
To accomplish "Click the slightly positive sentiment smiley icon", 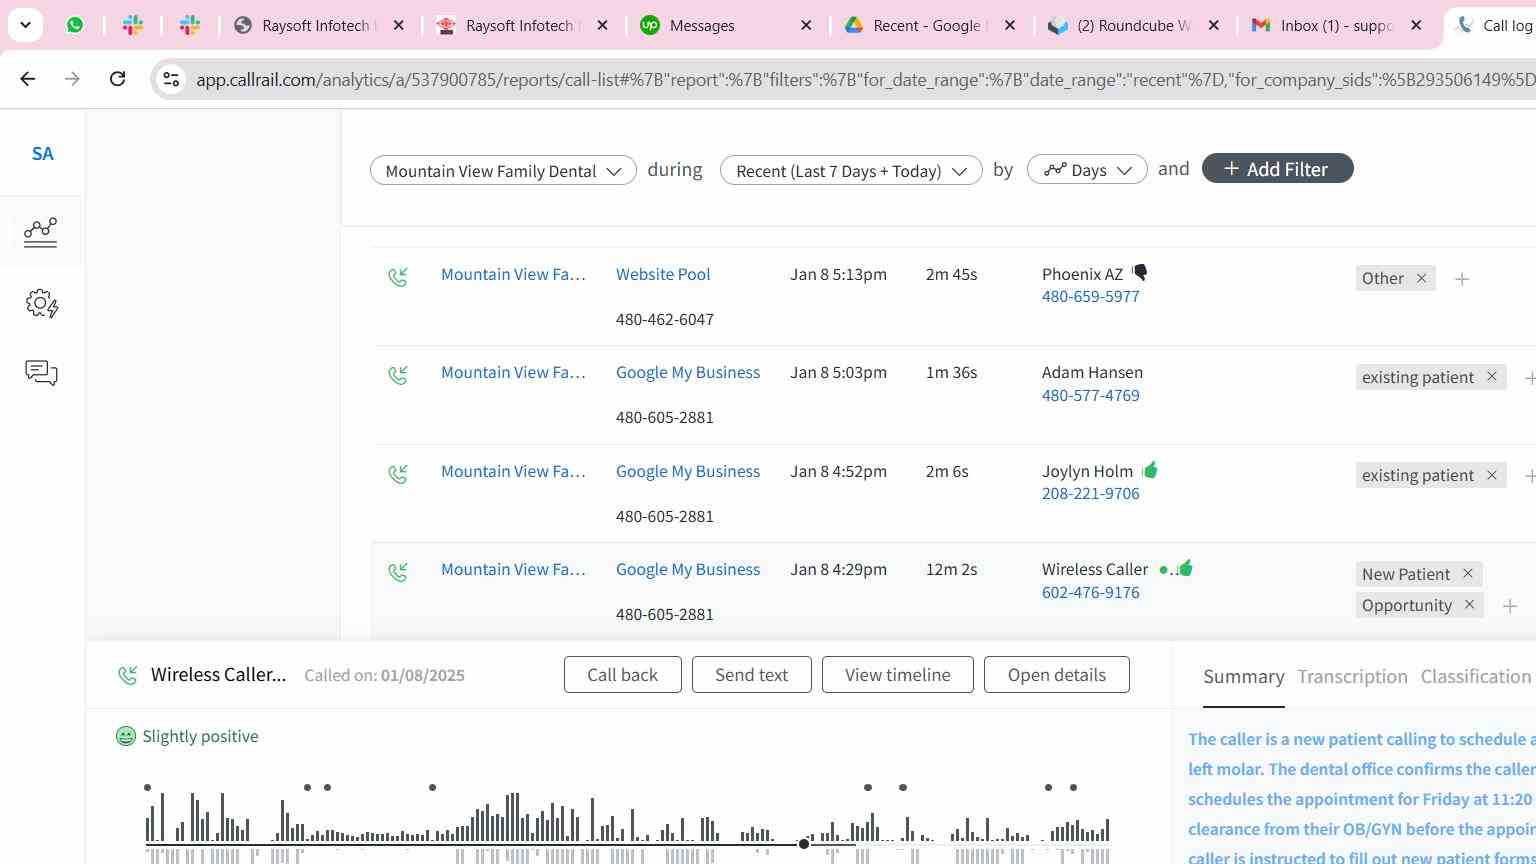I will [126, 736].
